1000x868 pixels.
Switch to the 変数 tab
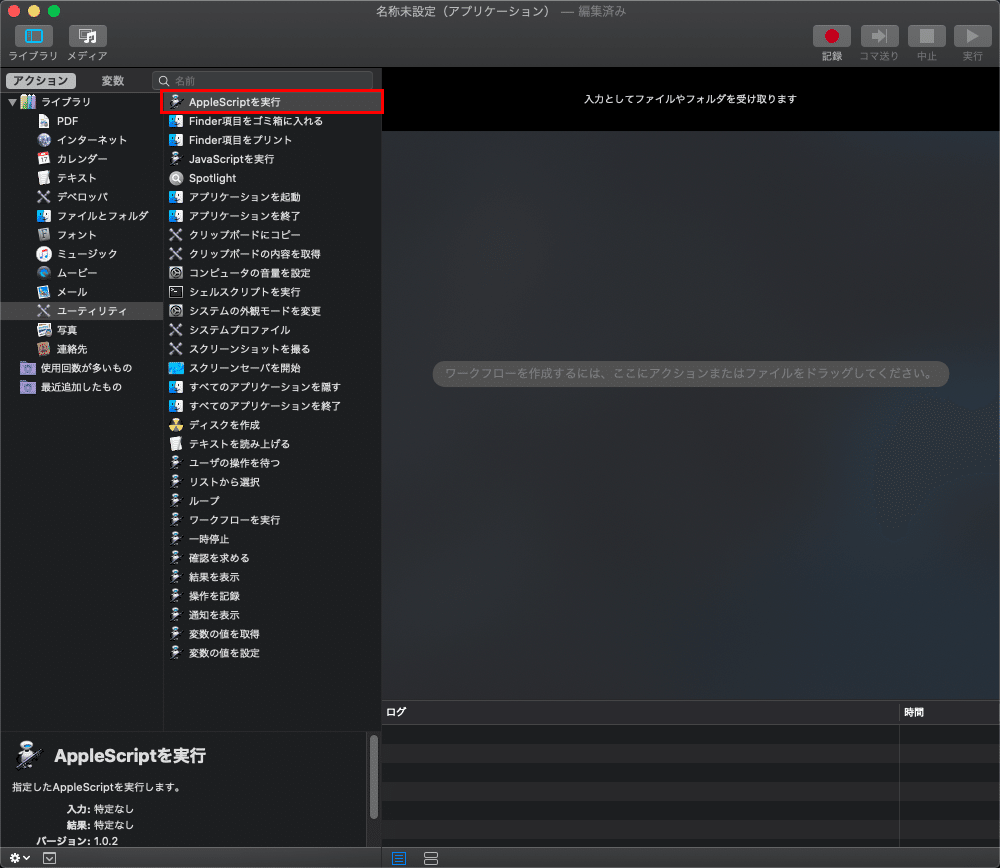tap(112, 81)
